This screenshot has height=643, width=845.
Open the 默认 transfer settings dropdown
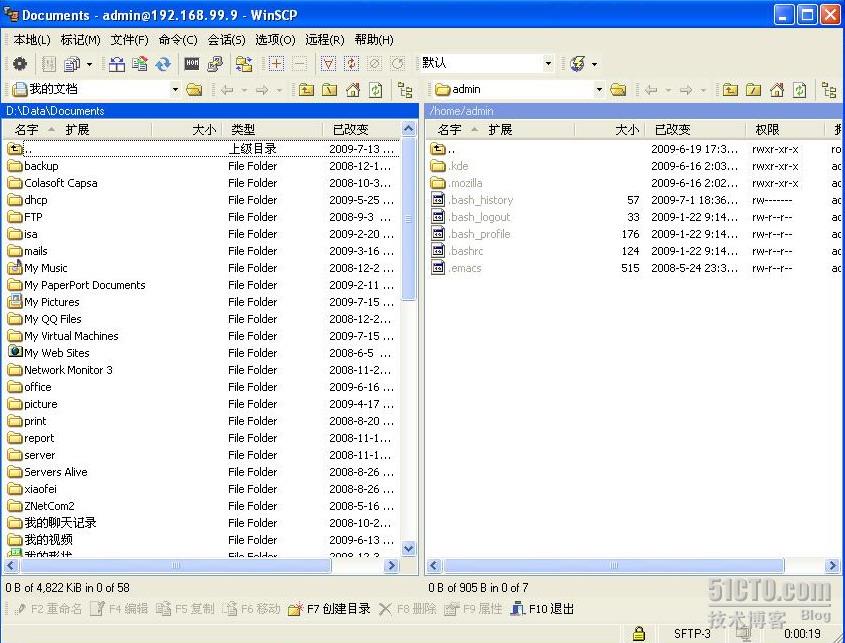pyautogui.click(x=548, y=64)
